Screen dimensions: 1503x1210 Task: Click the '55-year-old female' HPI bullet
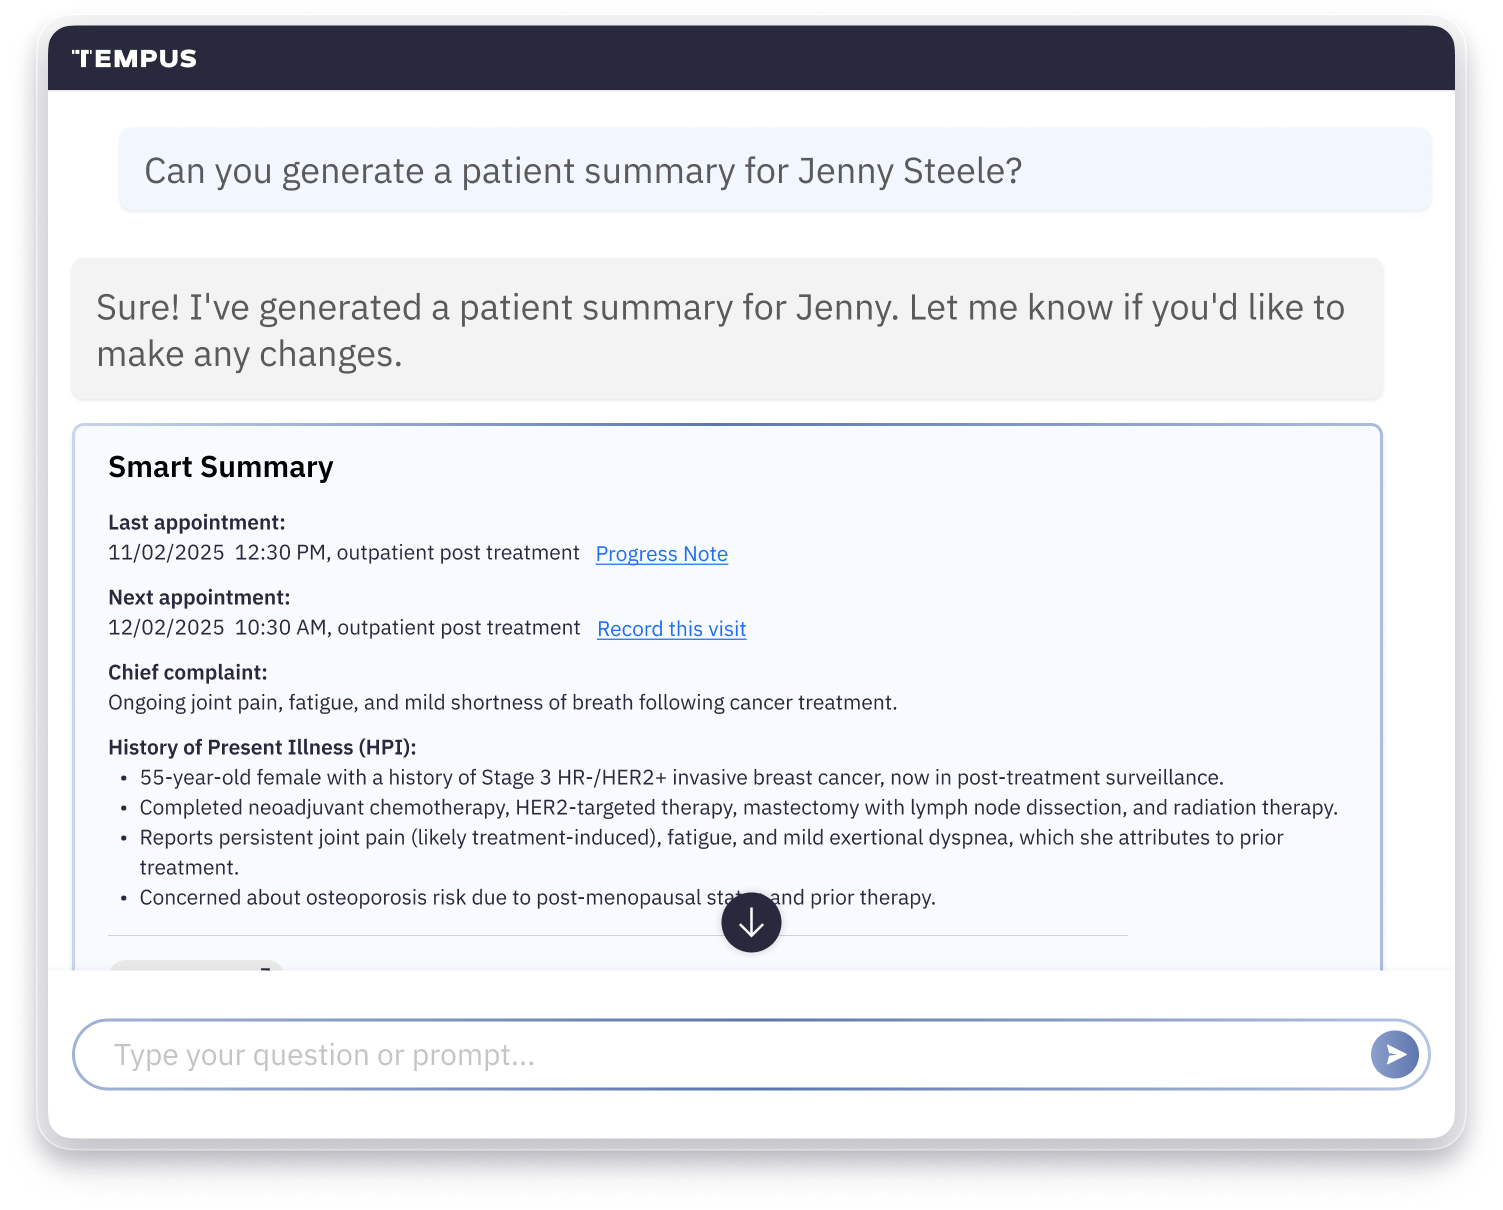(x=682, y=777)
